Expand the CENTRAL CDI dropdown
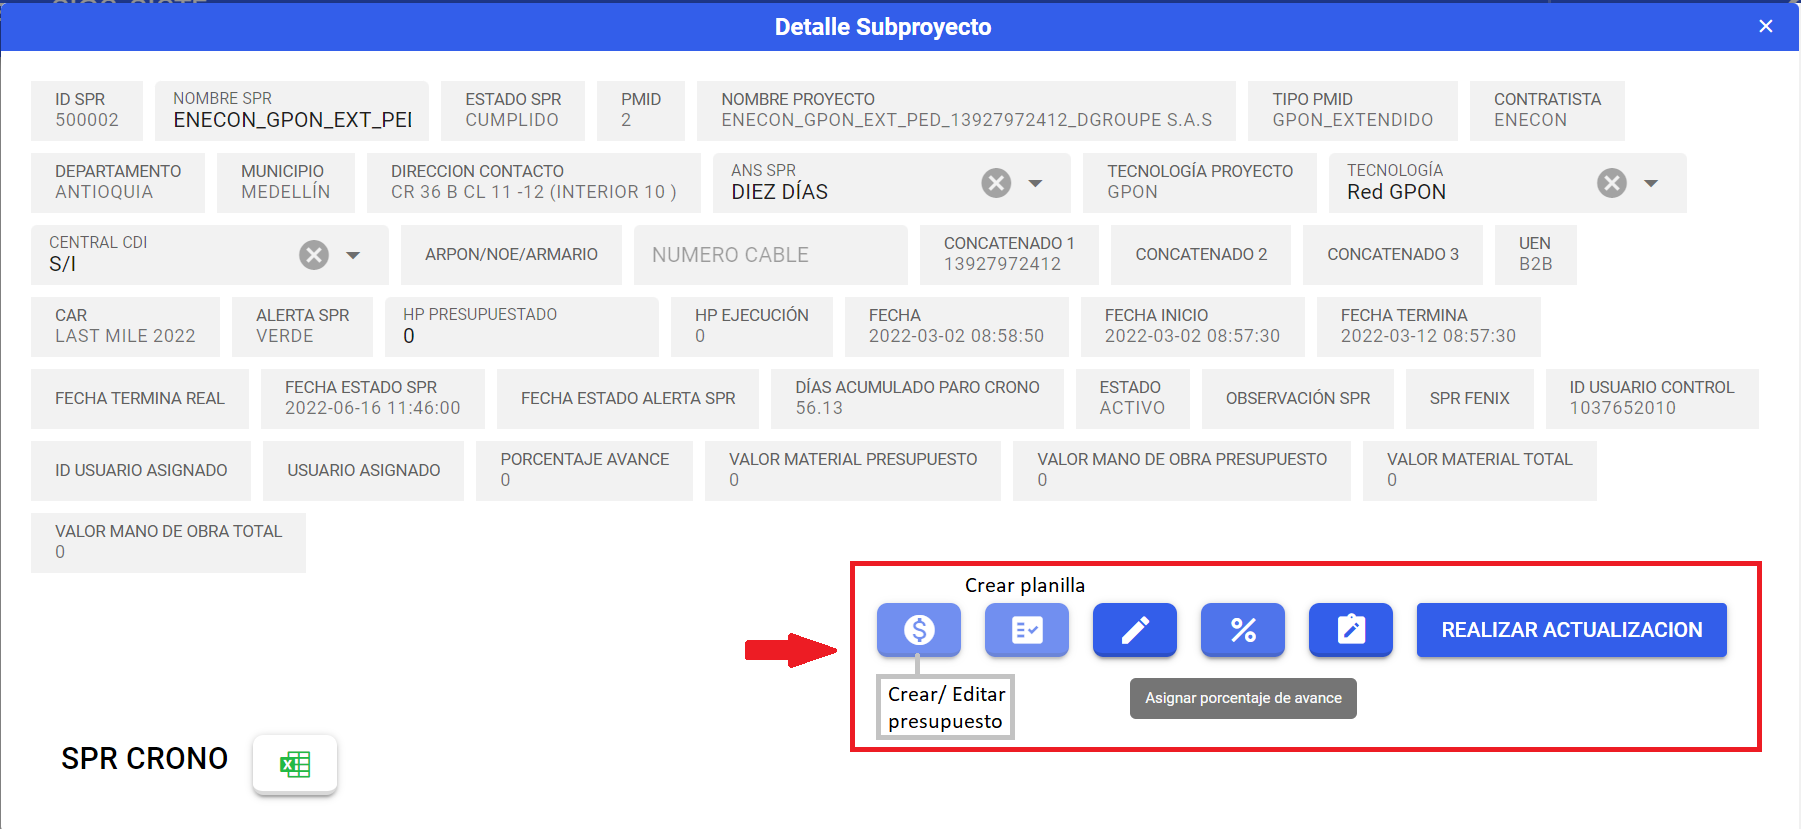 (353, 255)
